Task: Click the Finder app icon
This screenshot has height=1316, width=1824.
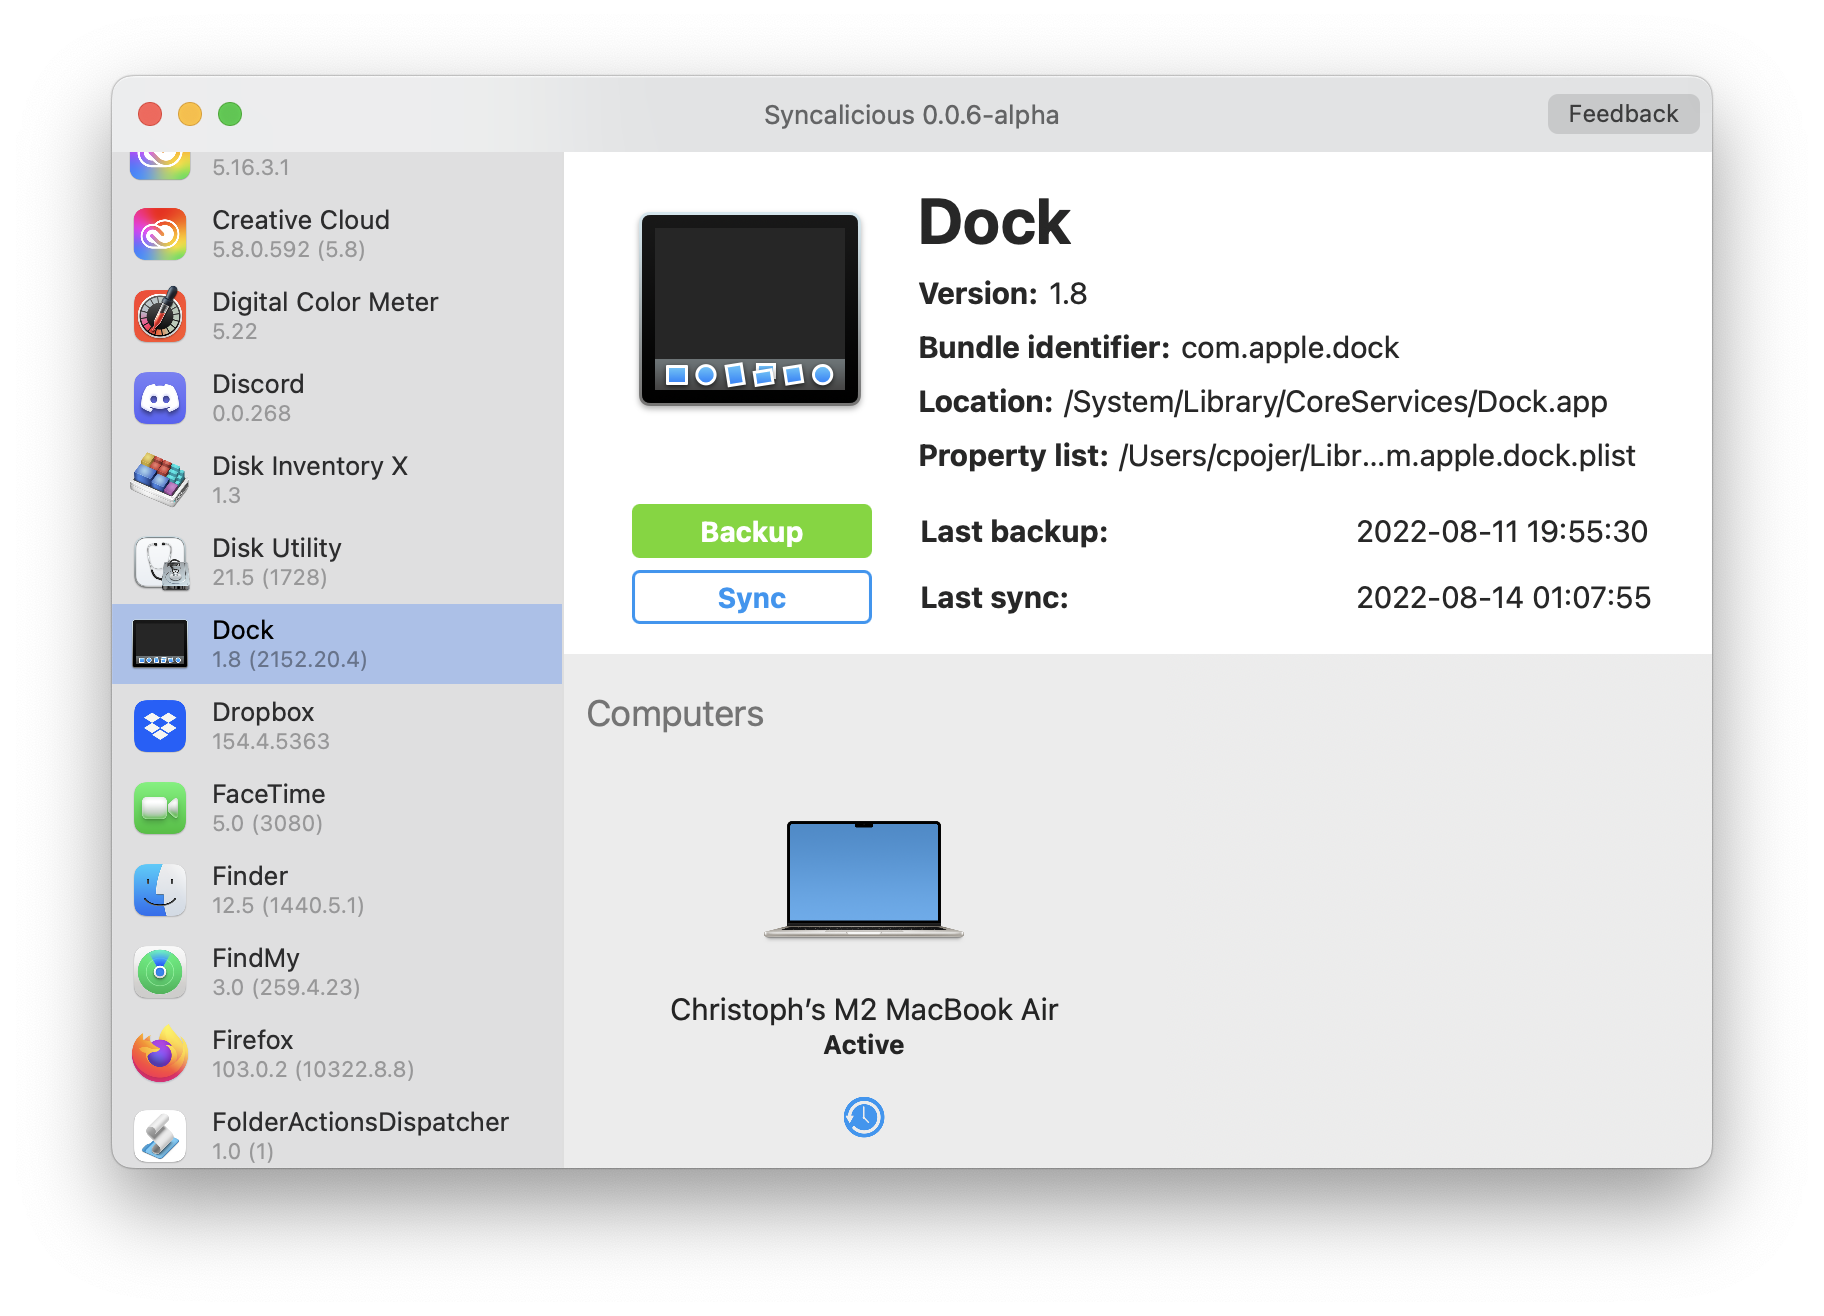Action: pos(160,890)
